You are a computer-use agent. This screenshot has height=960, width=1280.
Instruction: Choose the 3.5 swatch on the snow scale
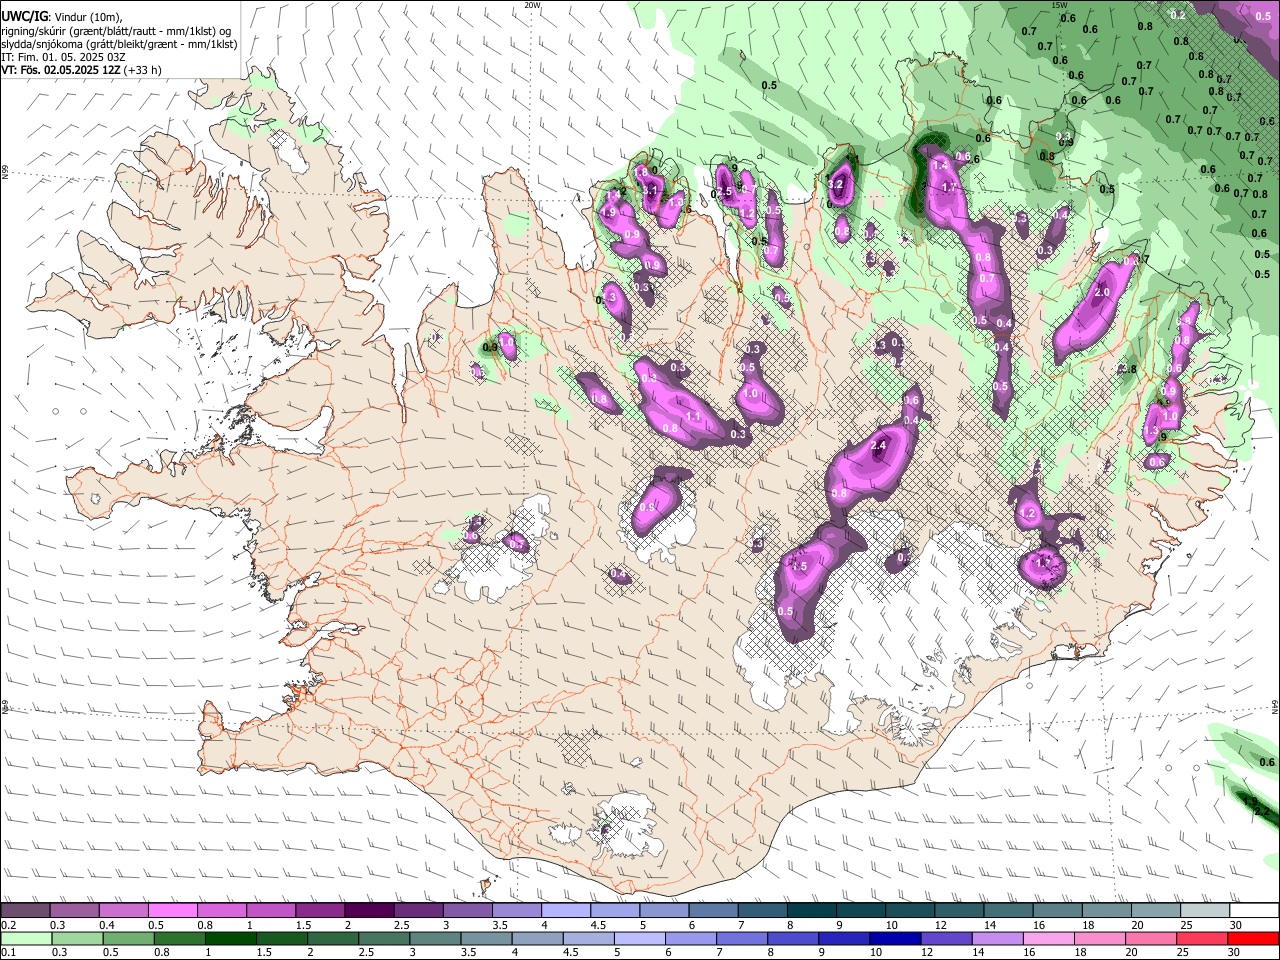516,910
